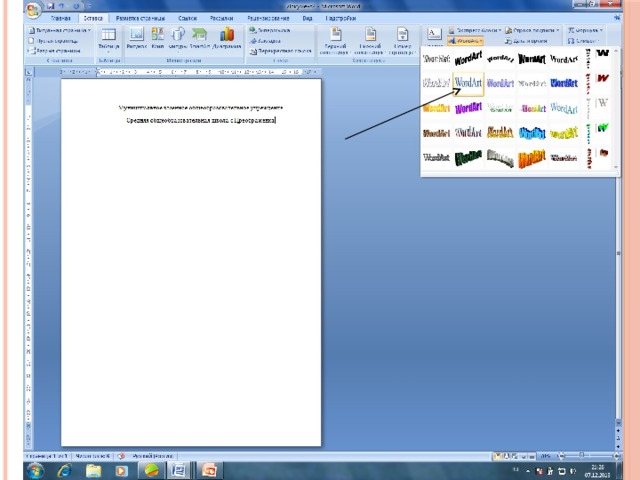Open the Верхний колонтитул header dropdown

point(335,41)
